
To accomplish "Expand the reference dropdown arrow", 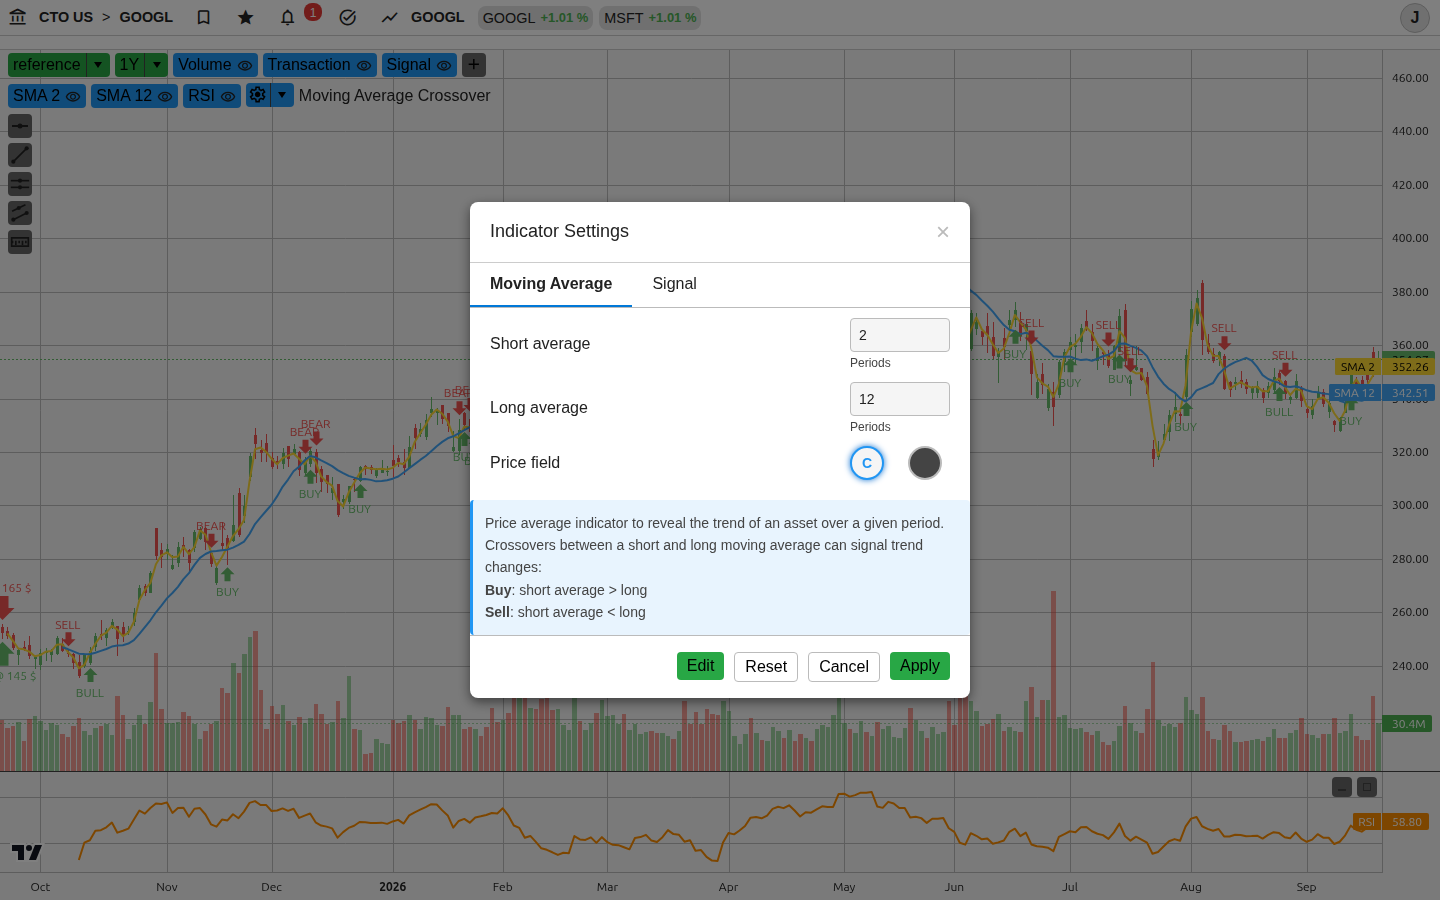I will [x=98, y=65].
